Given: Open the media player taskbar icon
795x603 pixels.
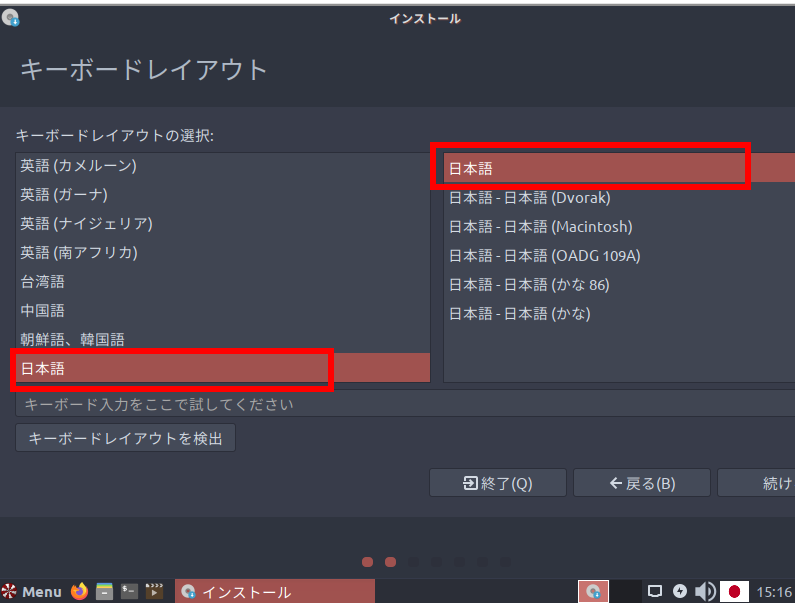Looking at the screenshot, I should tap(154, 591).
